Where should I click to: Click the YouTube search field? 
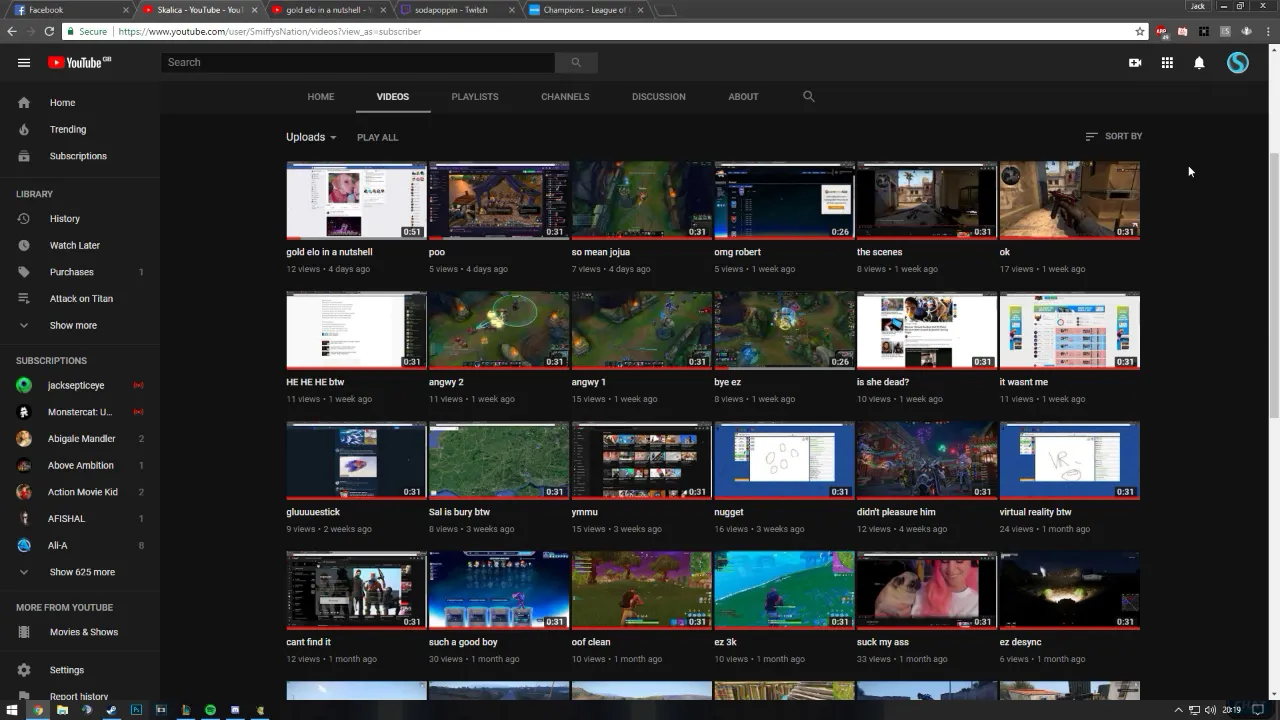click(358, 62)
